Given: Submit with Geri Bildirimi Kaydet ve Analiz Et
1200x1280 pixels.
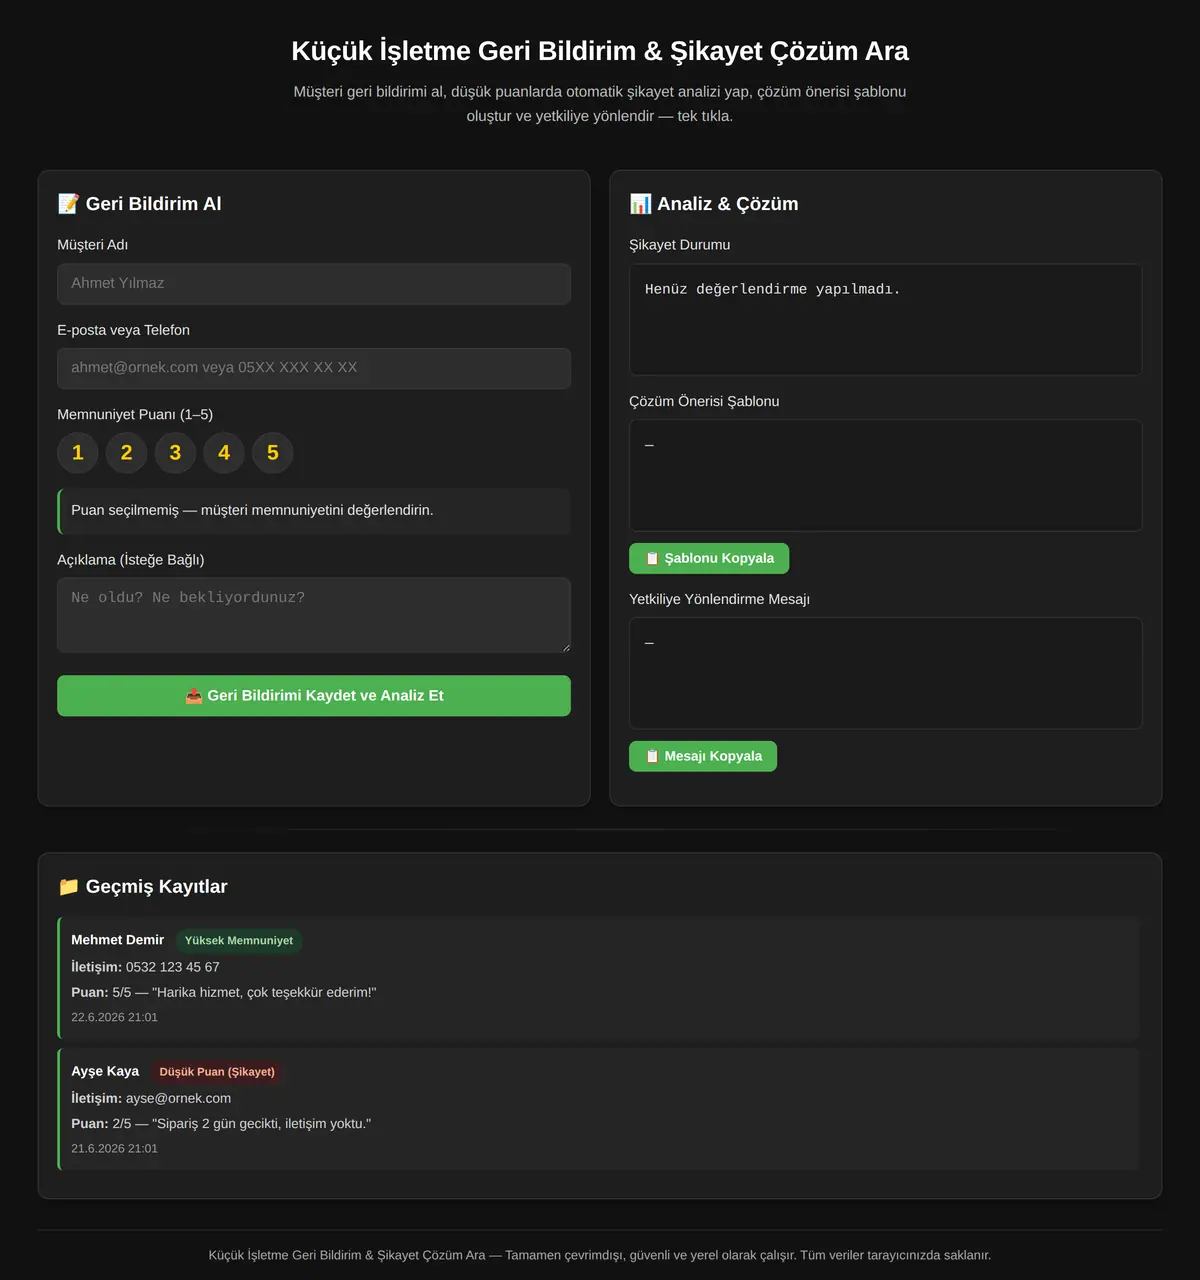Looking at the screenshot, I should point(314,696).
